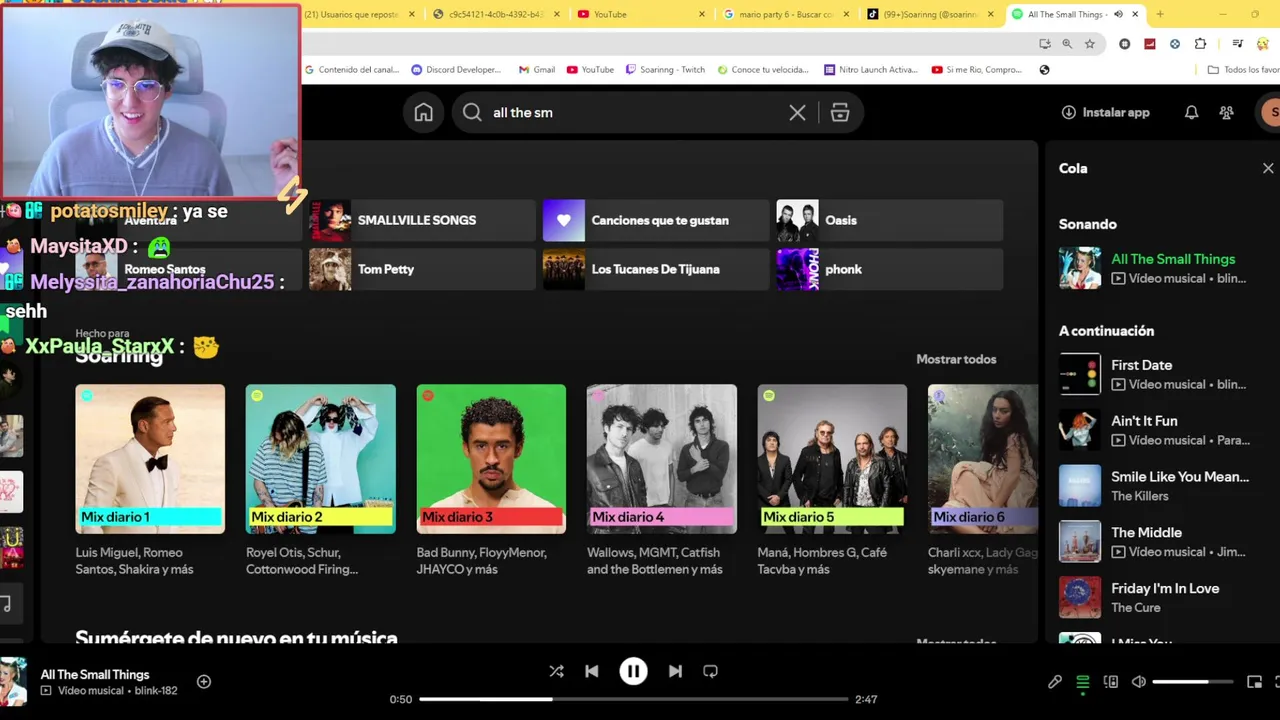Open SMALLVILLE SONGS playlist tile
The width and height of the screenshot is (1280, 720).
click(422, 220)
